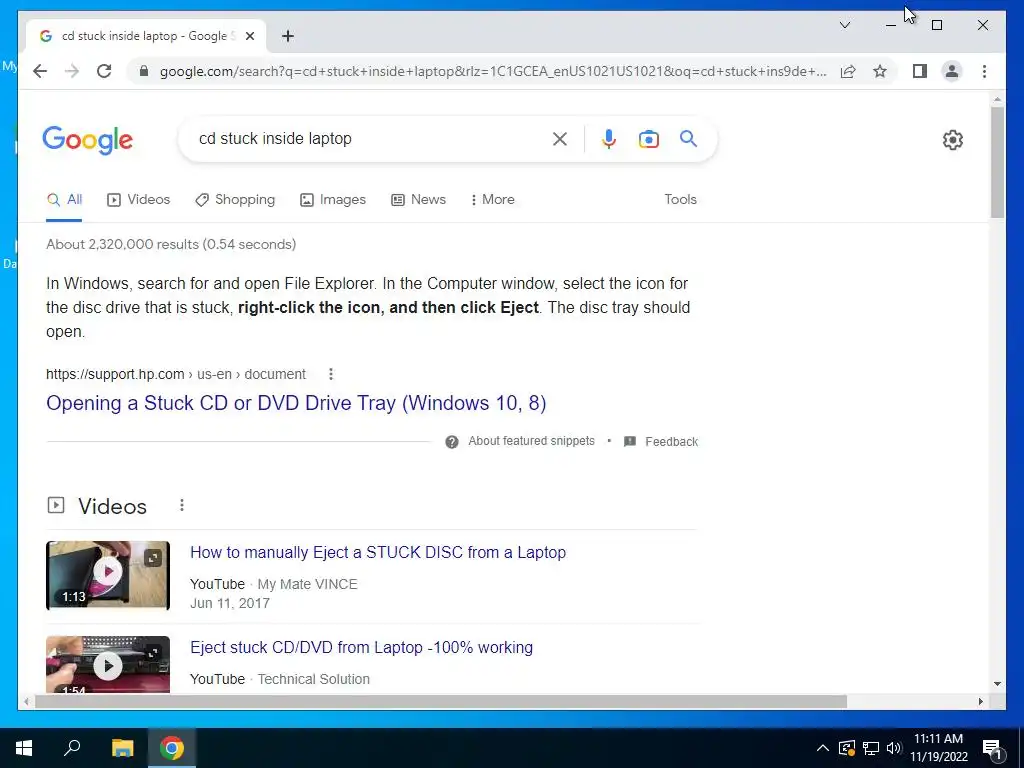Select the All results tab
Image resolution: width=1024 pixels, height=768 pixels.
click(64, 200)
